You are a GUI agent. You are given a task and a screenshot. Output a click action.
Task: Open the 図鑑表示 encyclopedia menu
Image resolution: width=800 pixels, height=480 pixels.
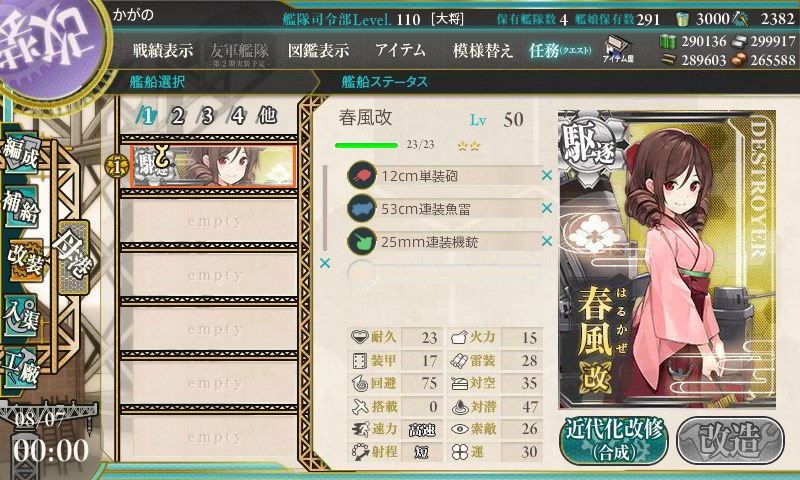(318, 50)
